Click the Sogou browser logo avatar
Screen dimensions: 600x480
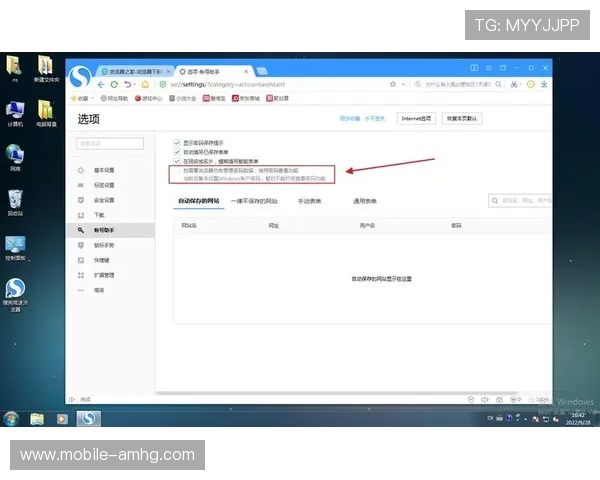pos(80,76)
